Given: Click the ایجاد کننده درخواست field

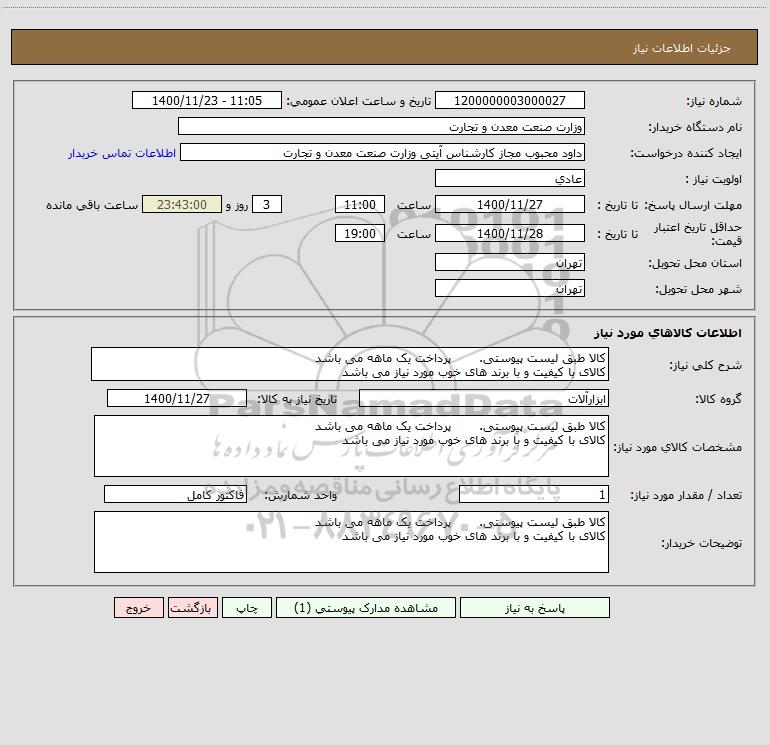Looking at the screenshot, I should tap(382, 152).
